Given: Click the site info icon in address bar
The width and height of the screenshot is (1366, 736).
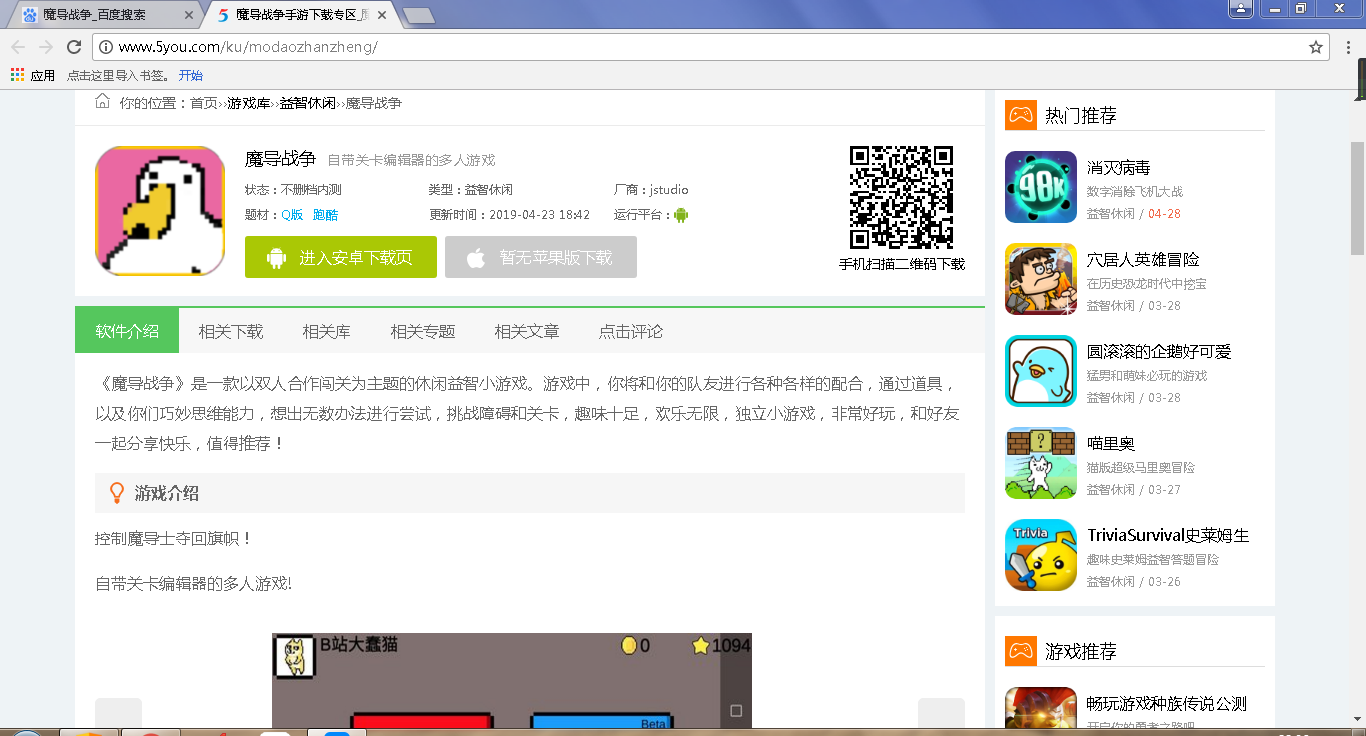Looking at the screenshot, I should pyautogui.click(x=106, y=47).
